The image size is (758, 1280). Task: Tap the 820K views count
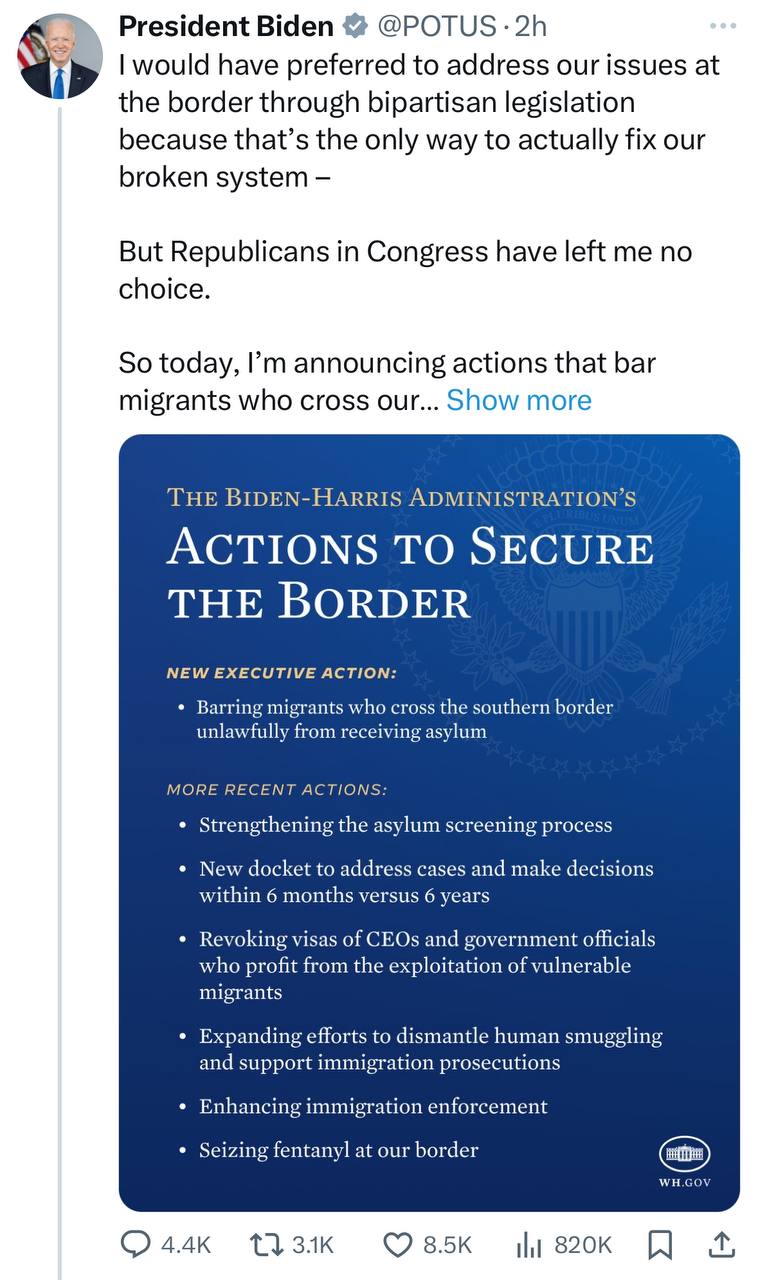[582, 1245]
